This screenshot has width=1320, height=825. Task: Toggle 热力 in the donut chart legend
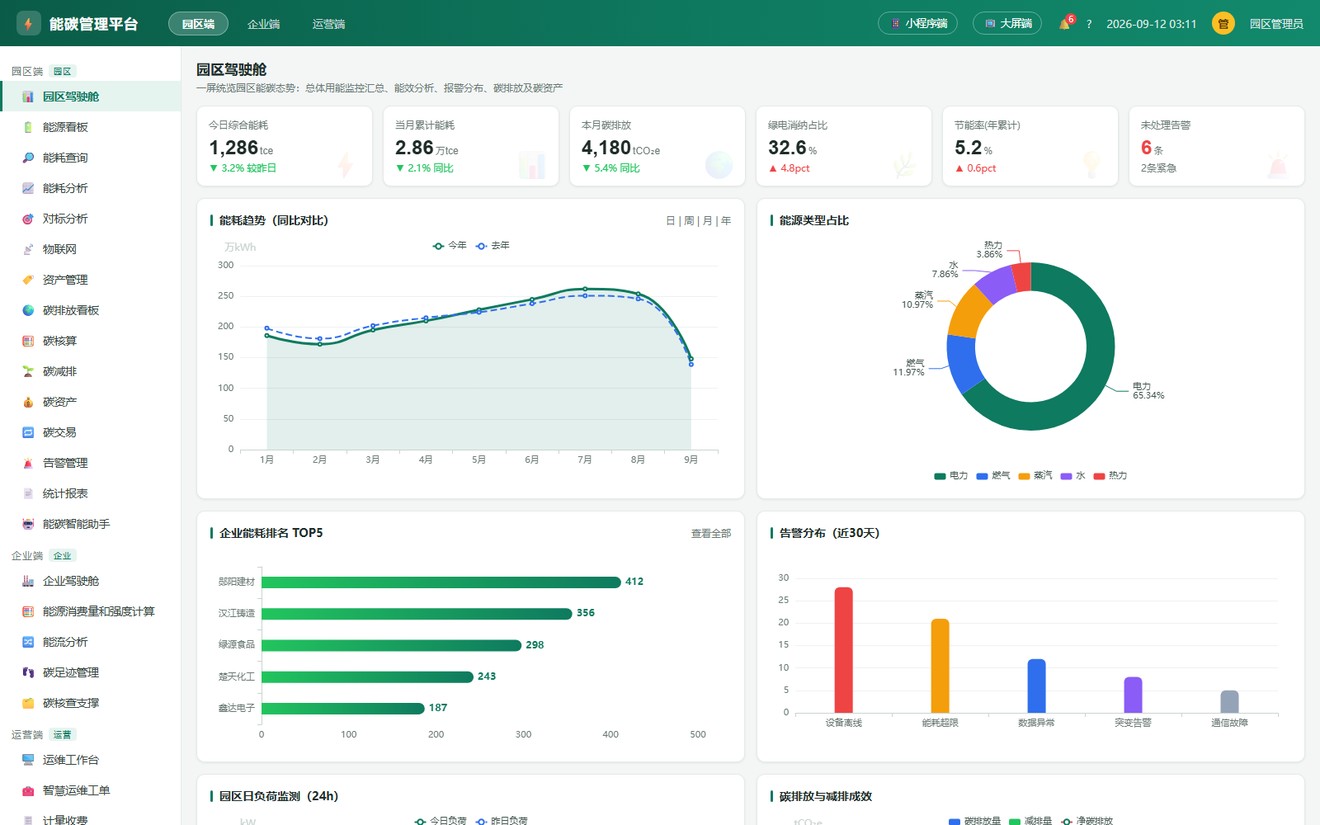click(x=1110, y=476)
